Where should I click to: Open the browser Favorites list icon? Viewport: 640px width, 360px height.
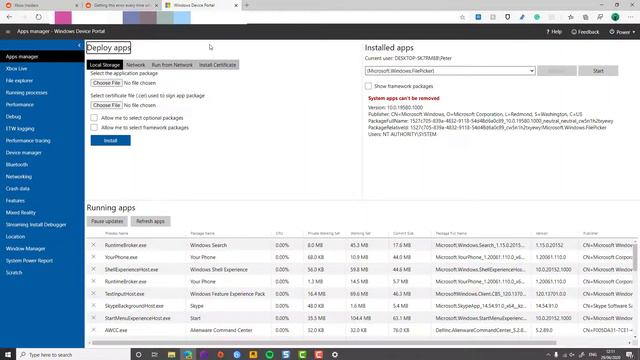coord(571,17)
